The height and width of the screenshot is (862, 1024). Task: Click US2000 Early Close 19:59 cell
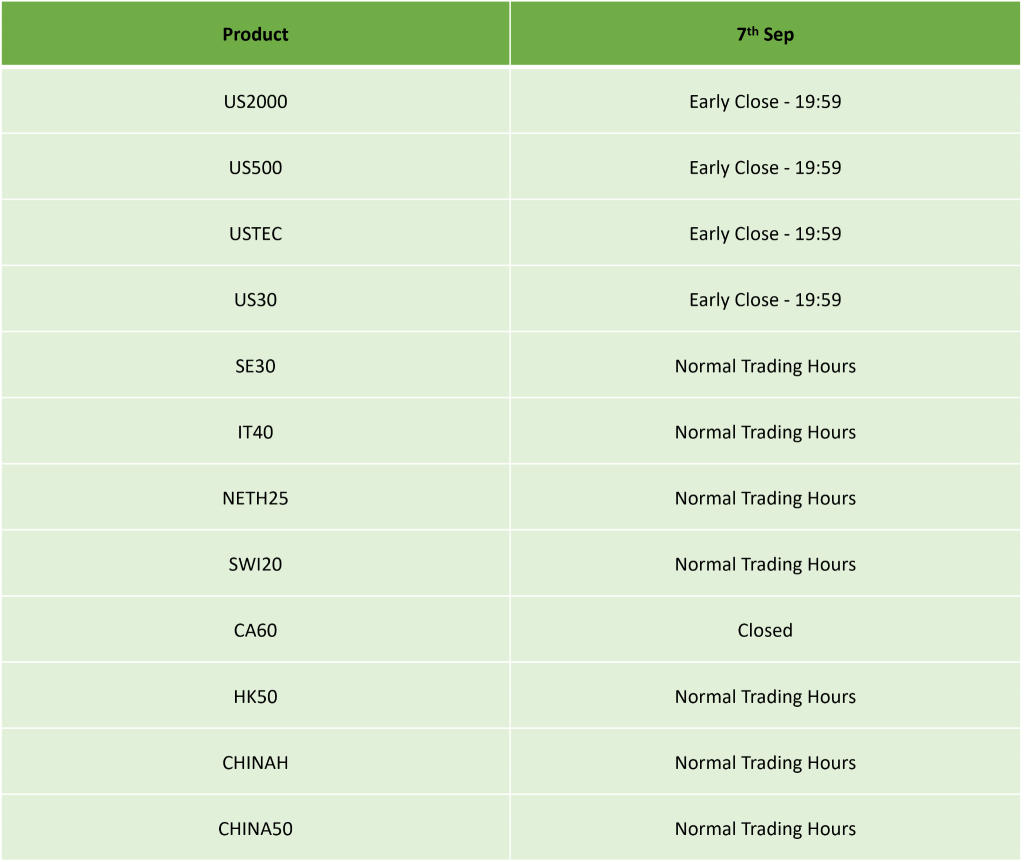point(765,101)
